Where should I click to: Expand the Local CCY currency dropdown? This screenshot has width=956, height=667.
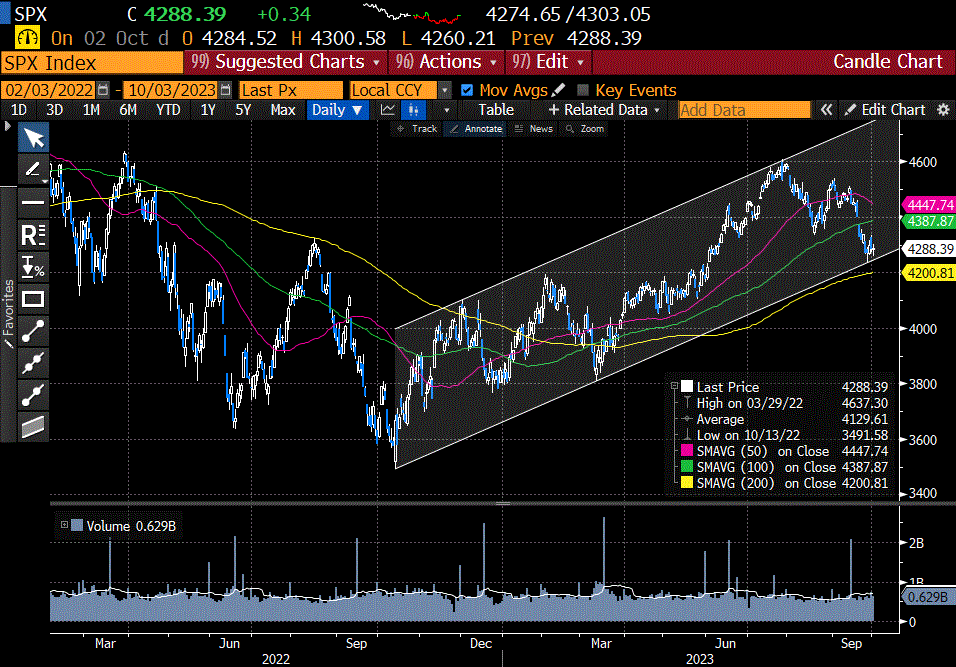point(444,90)
